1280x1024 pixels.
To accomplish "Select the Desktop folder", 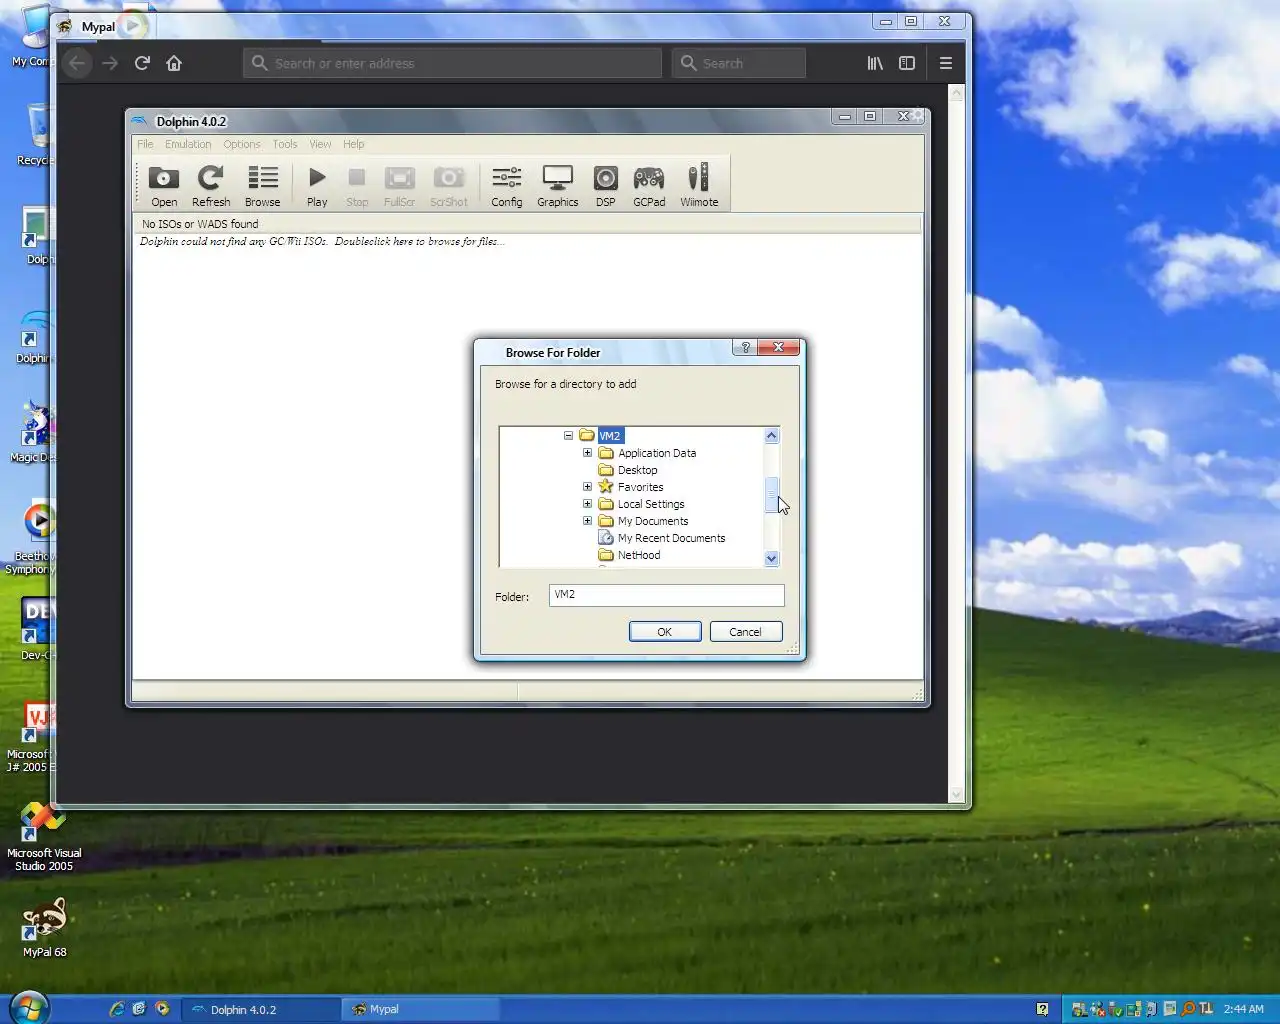I will pyautogui.click(x=637, y=470).
